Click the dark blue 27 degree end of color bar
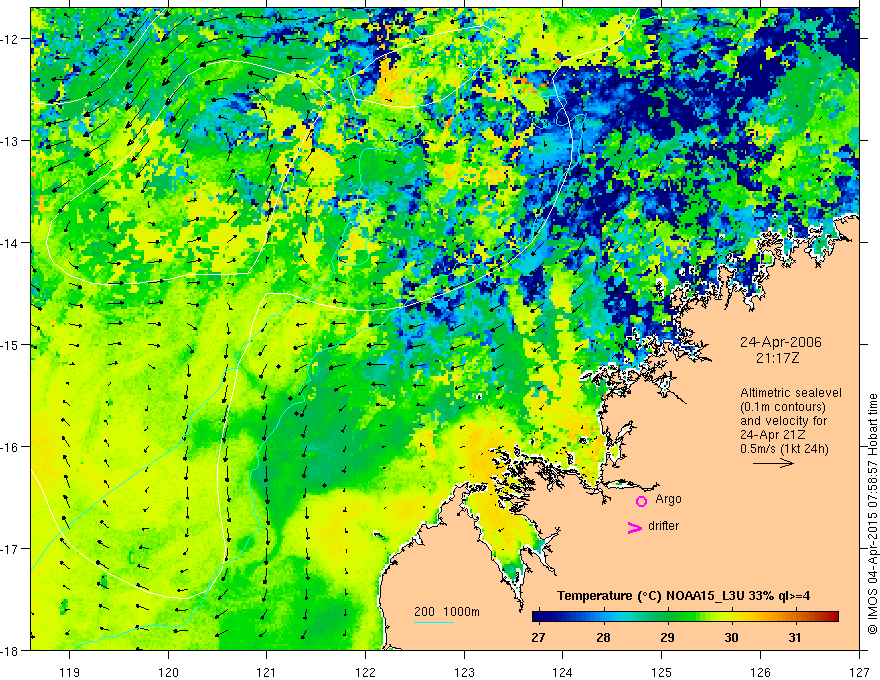The height and width of the screenshot is (680, 880). 538,616
